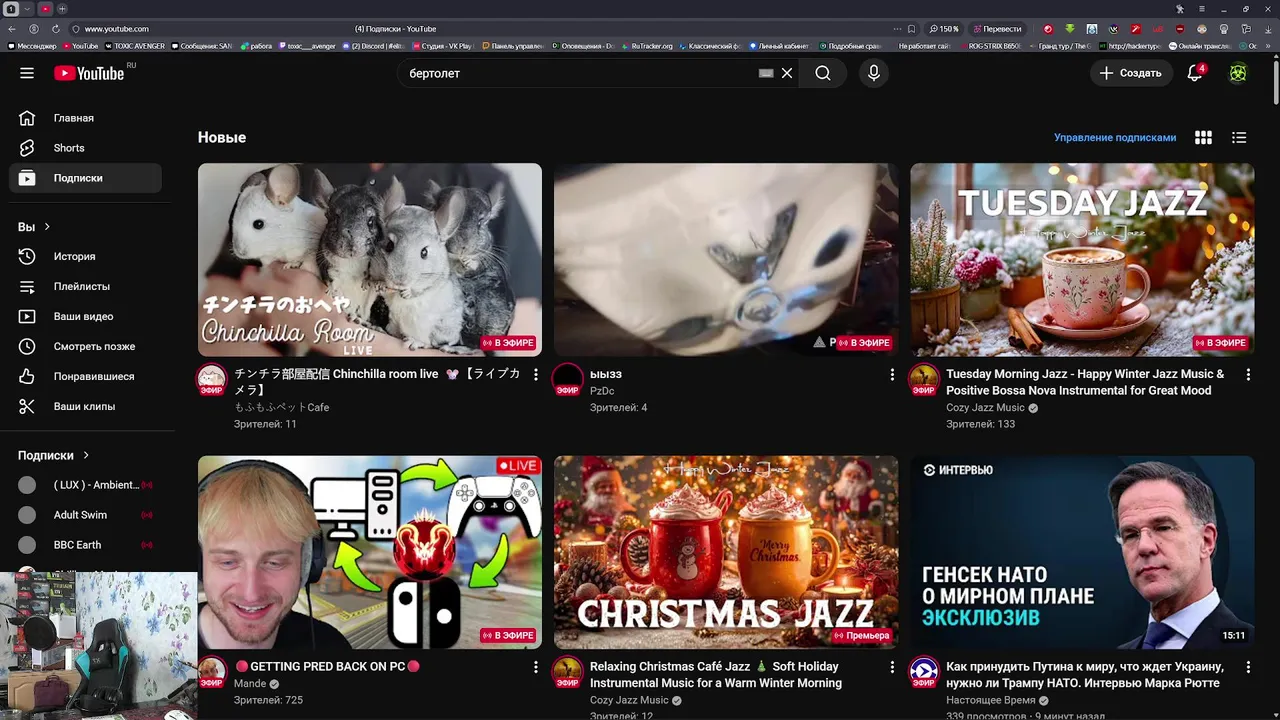
Task: Open Ваши клипы in the sidebar
Action: 86,407
